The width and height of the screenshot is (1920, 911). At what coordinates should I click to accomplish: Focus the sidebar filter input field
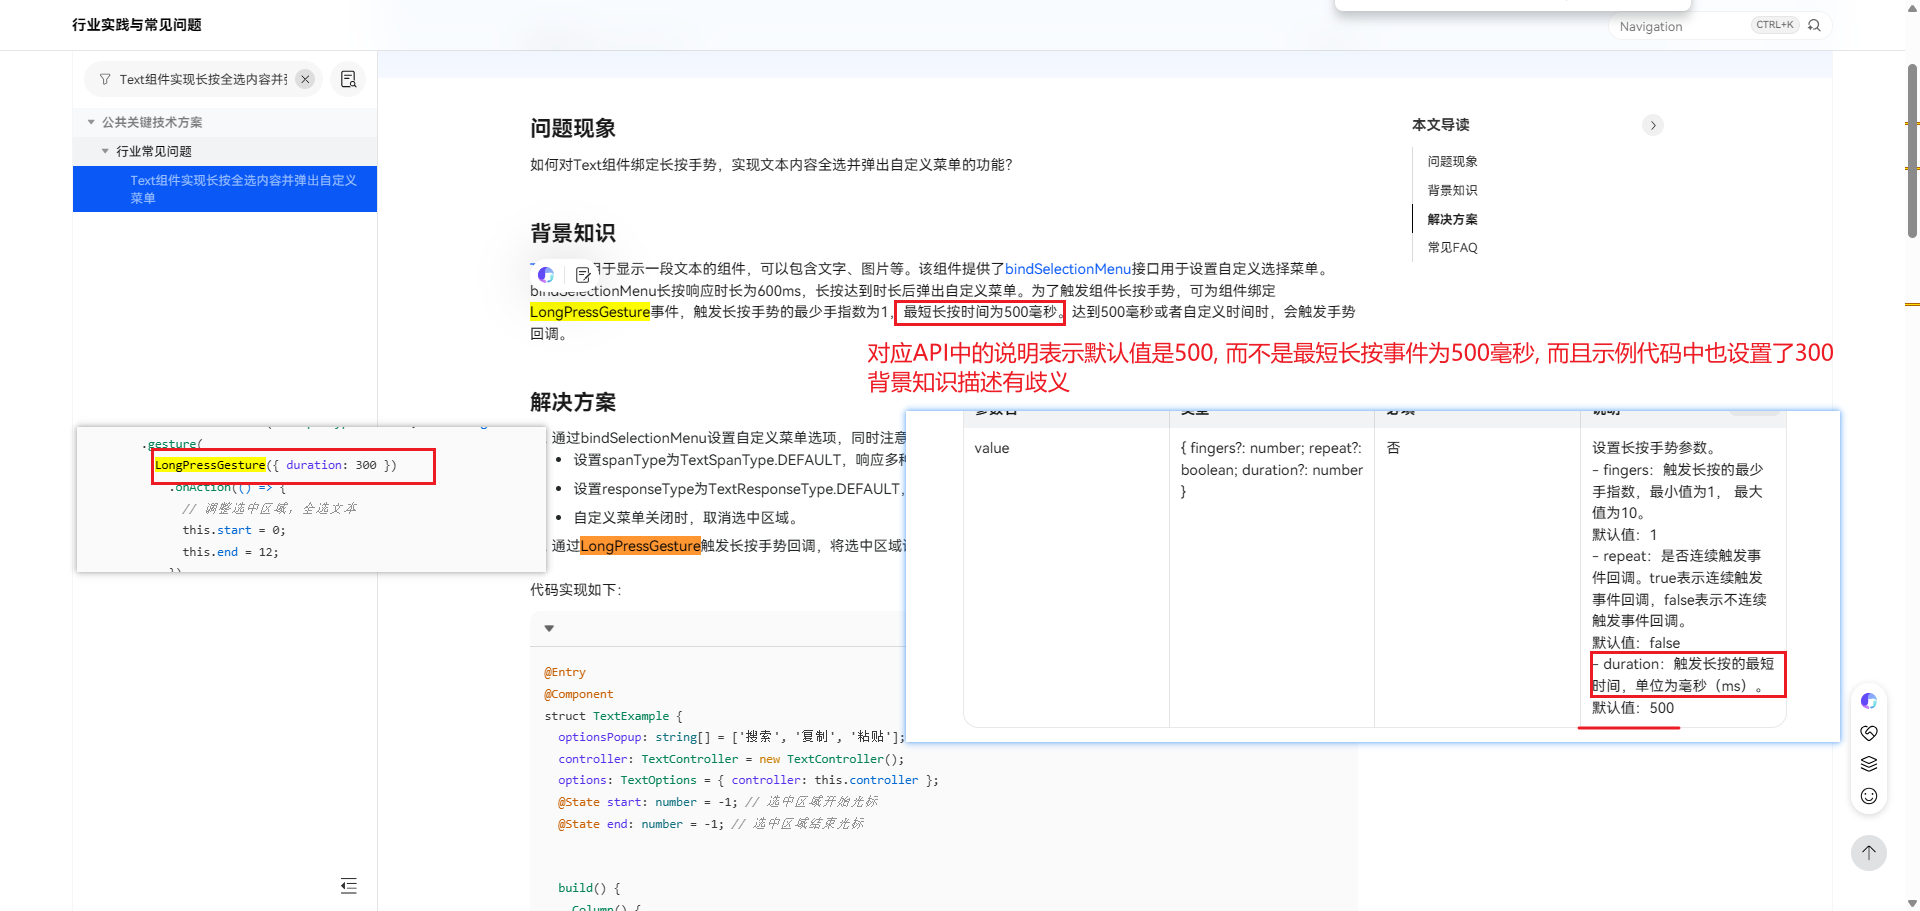(x=203, y=79)
